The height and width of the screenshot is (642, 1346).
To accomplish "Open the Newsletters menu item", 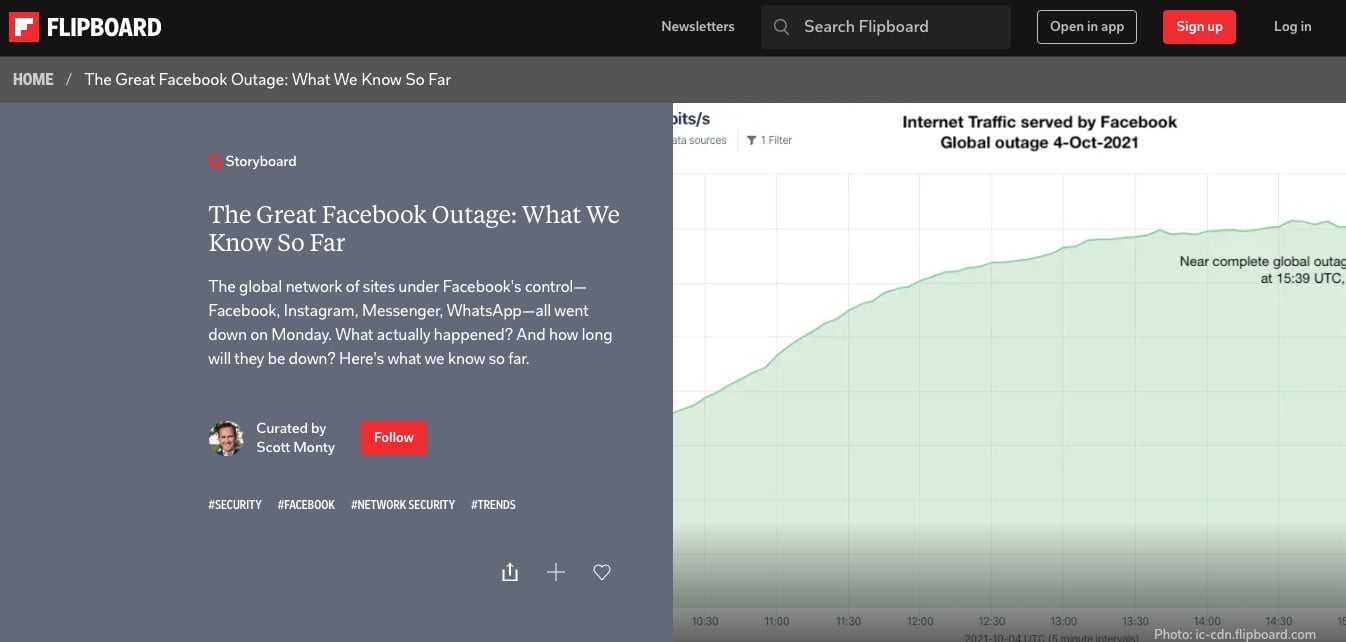I will pyautogui.click(x=698, y=27).
